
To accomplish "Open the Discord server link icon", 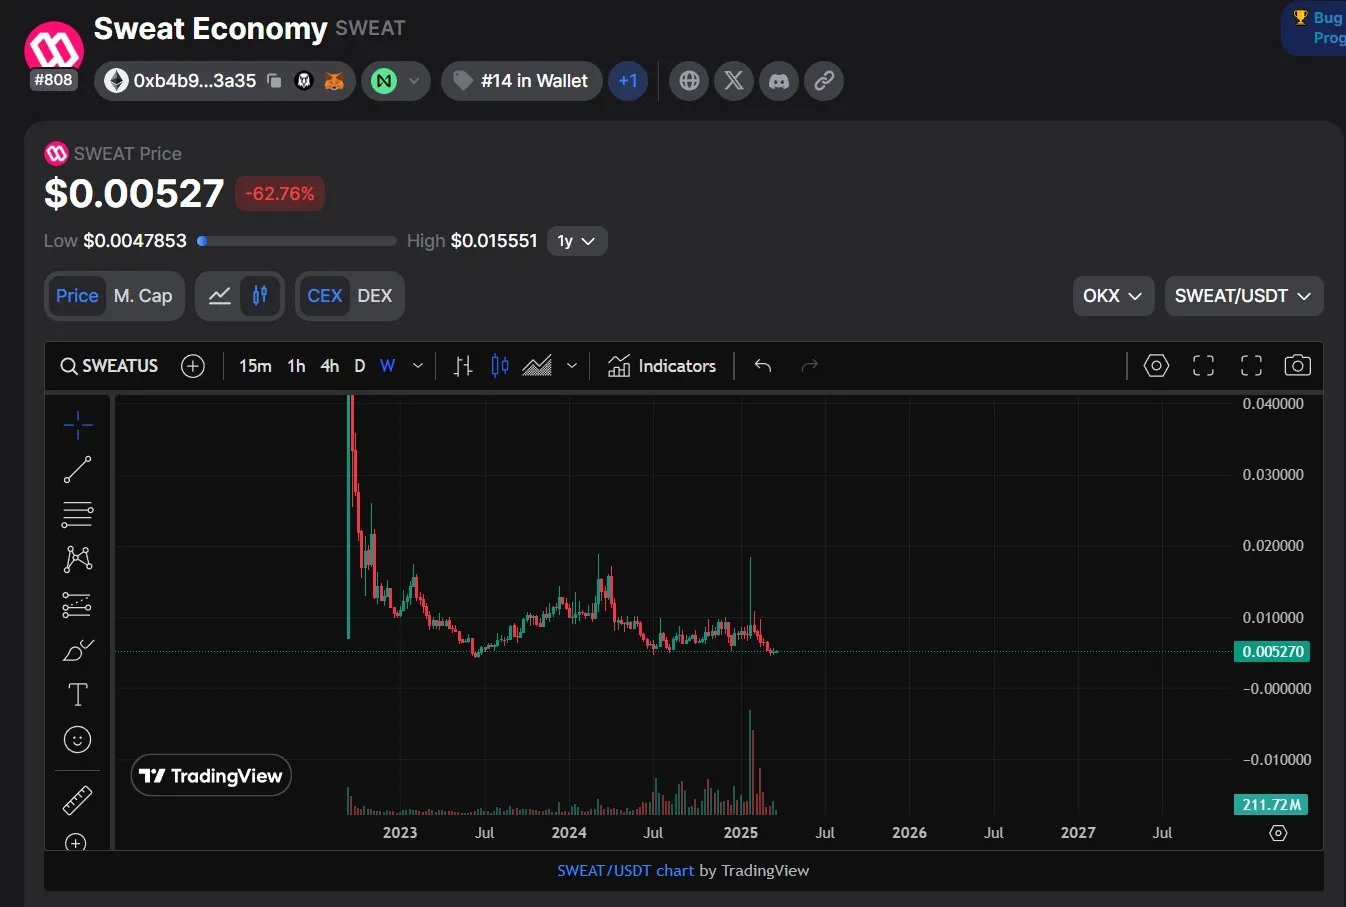I will coord(779,81).
